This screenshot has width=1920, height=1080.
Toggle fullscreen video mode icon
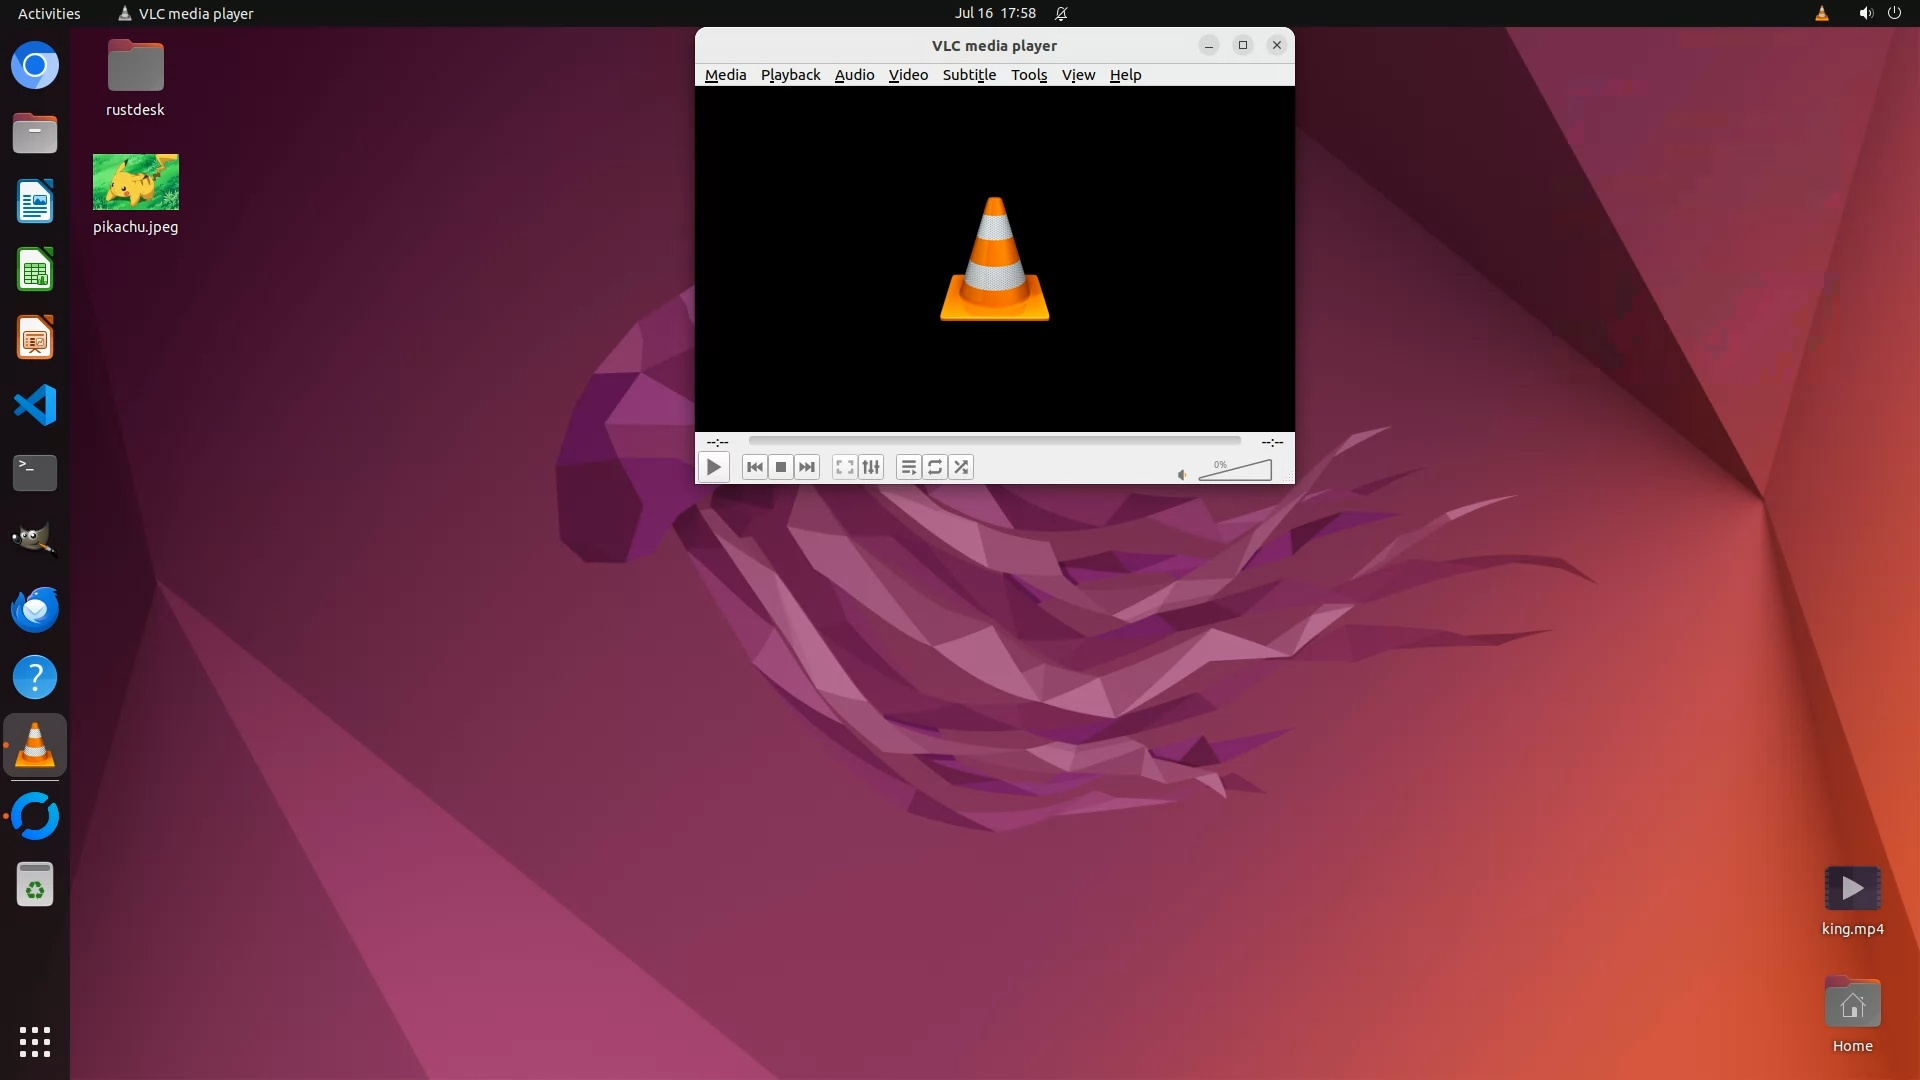(845, 467)
